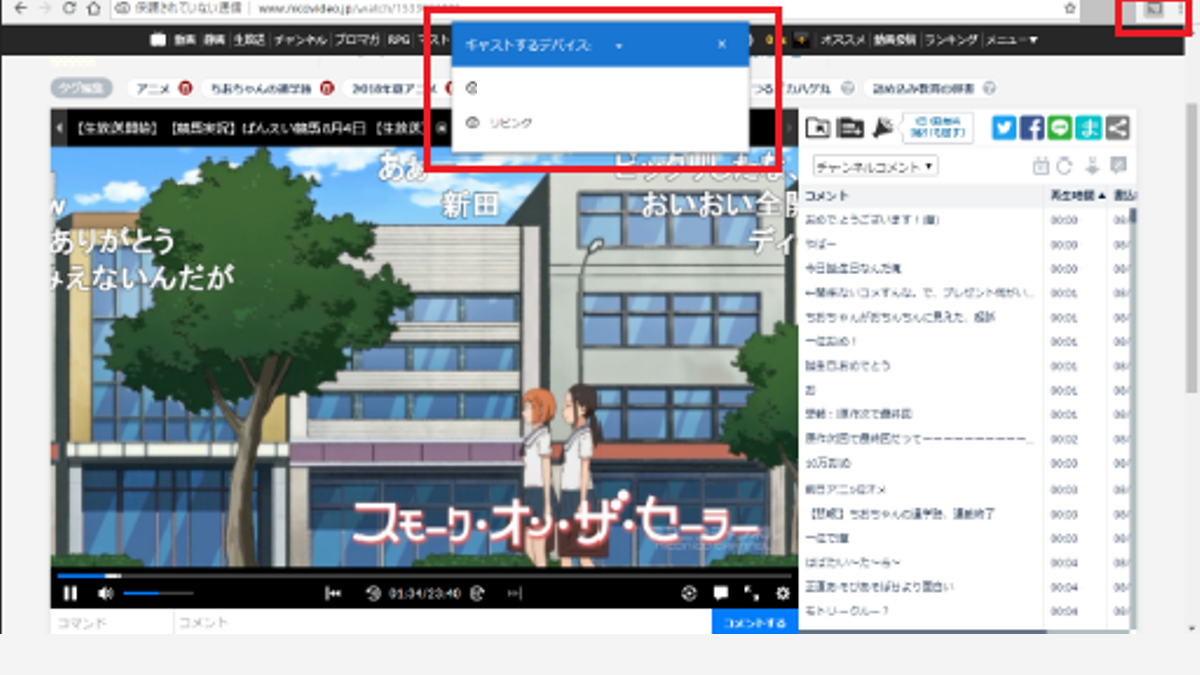
Task: Jump to the video start with the skip-back icon
Action: tap(334, 593)
